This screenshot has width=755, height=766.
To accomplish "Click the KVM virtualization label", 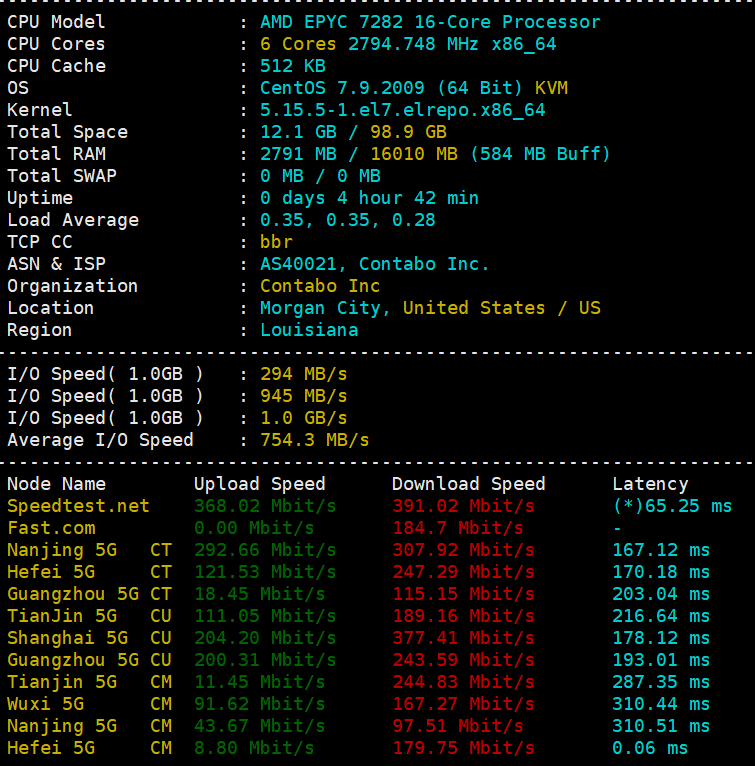I will coord(551,88).
